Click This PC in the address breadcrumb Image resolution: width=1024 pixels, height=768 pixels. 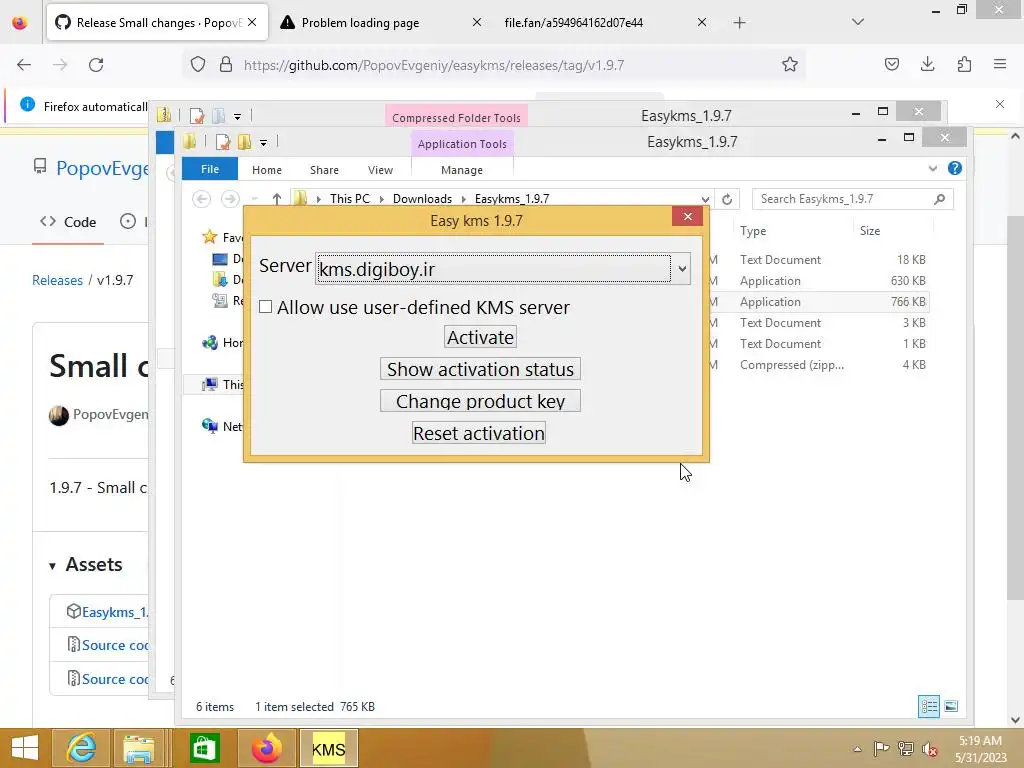pos(349,199)
